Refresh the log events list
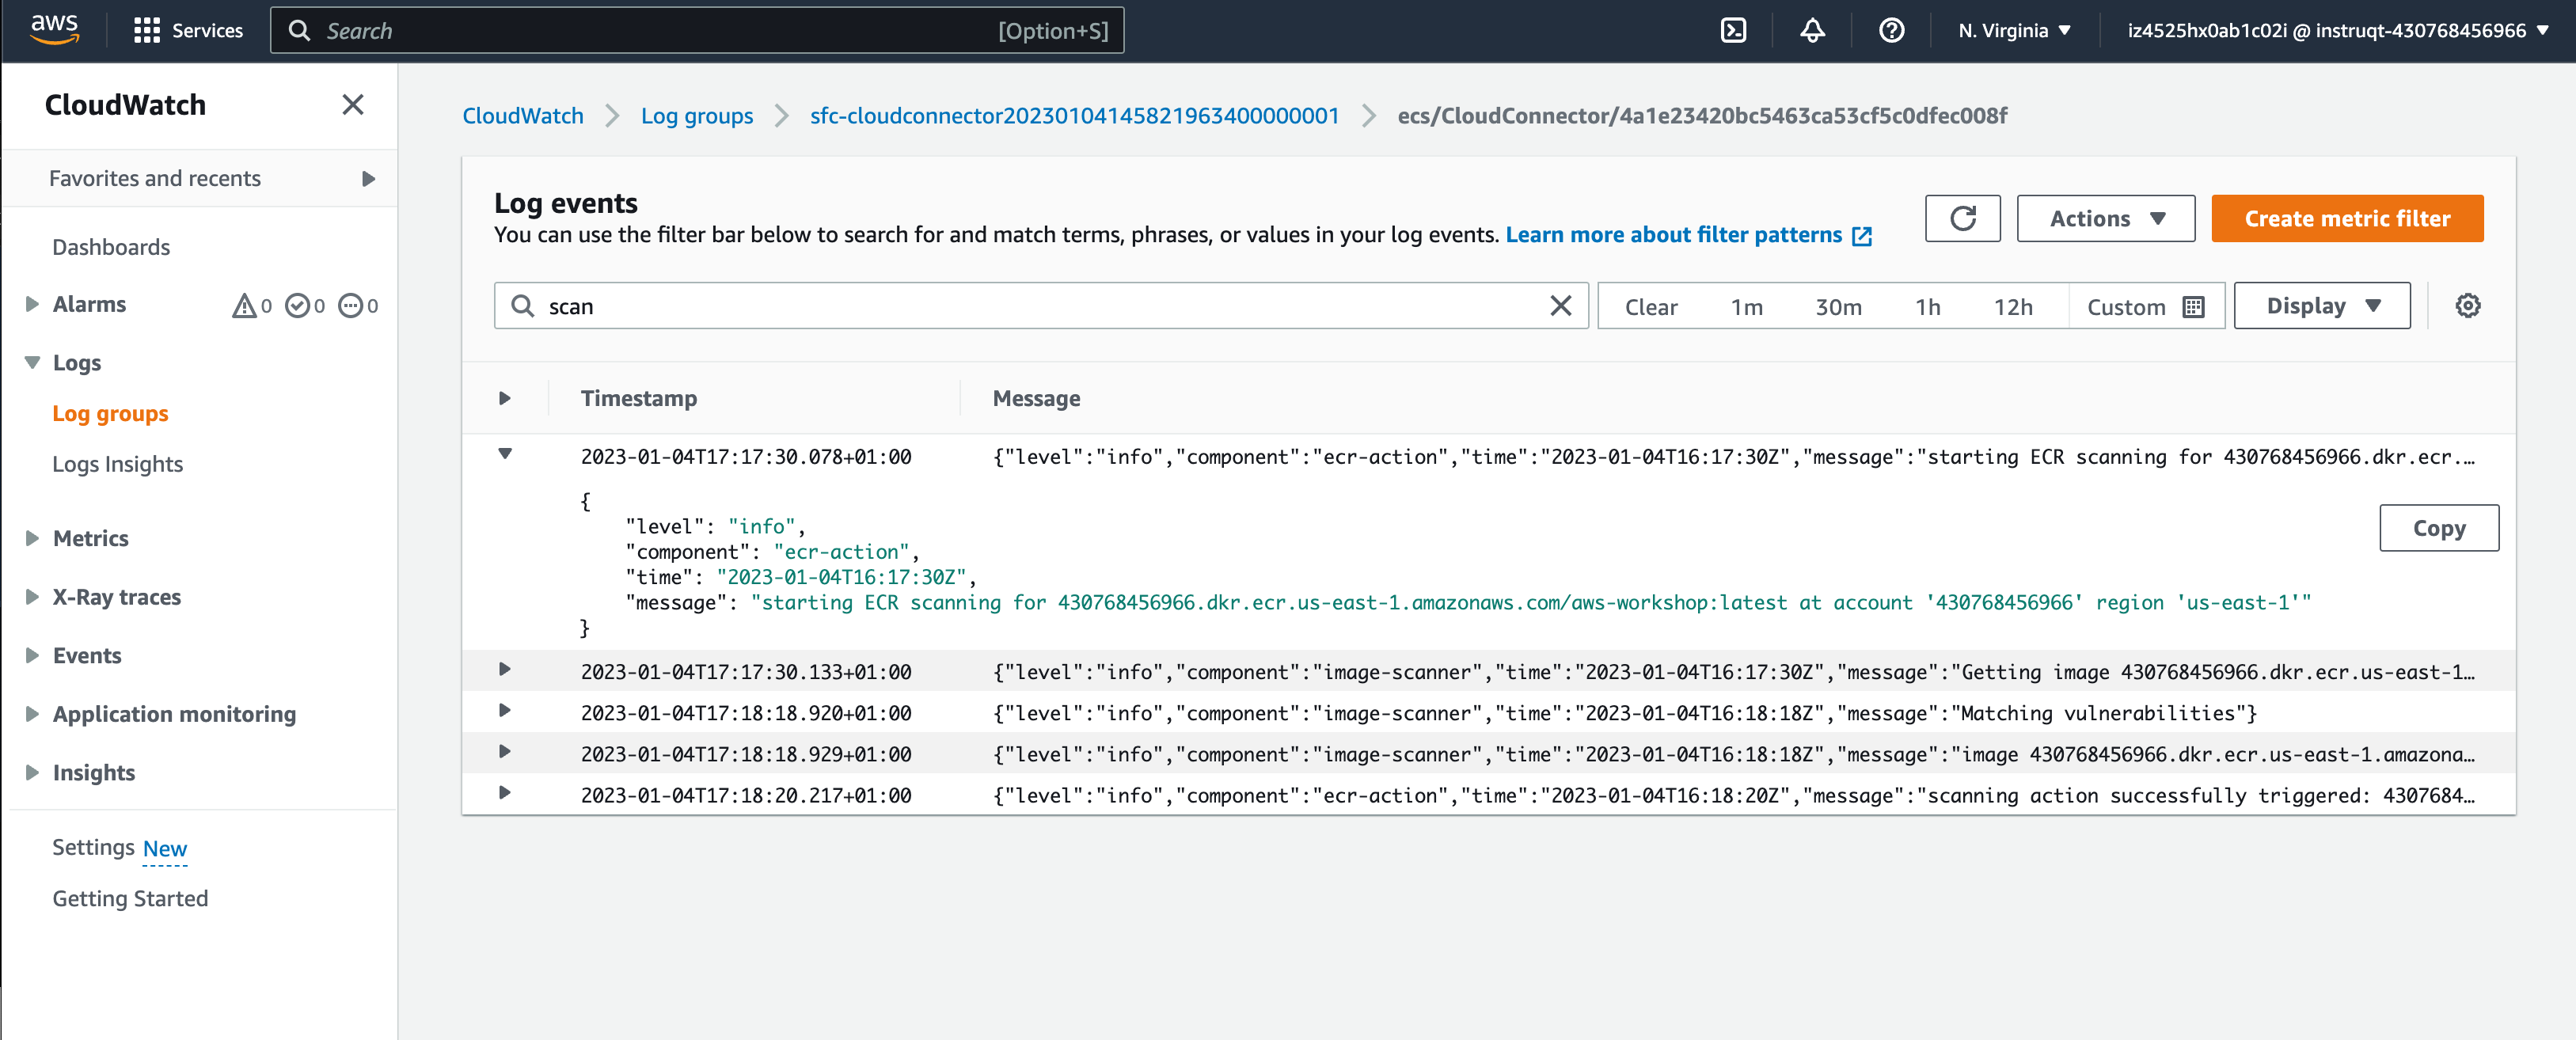The image size is (2576, 1040). pos(1962,218)
